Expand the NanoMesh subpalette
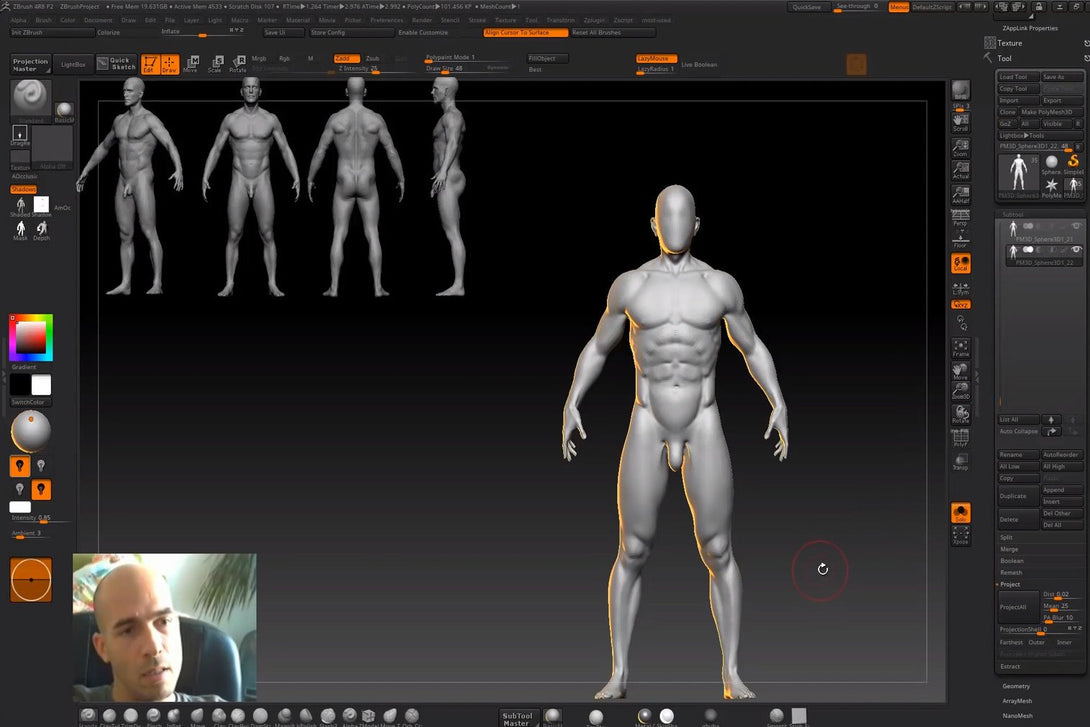The image size is (1090, 727). coord(1017,715)
